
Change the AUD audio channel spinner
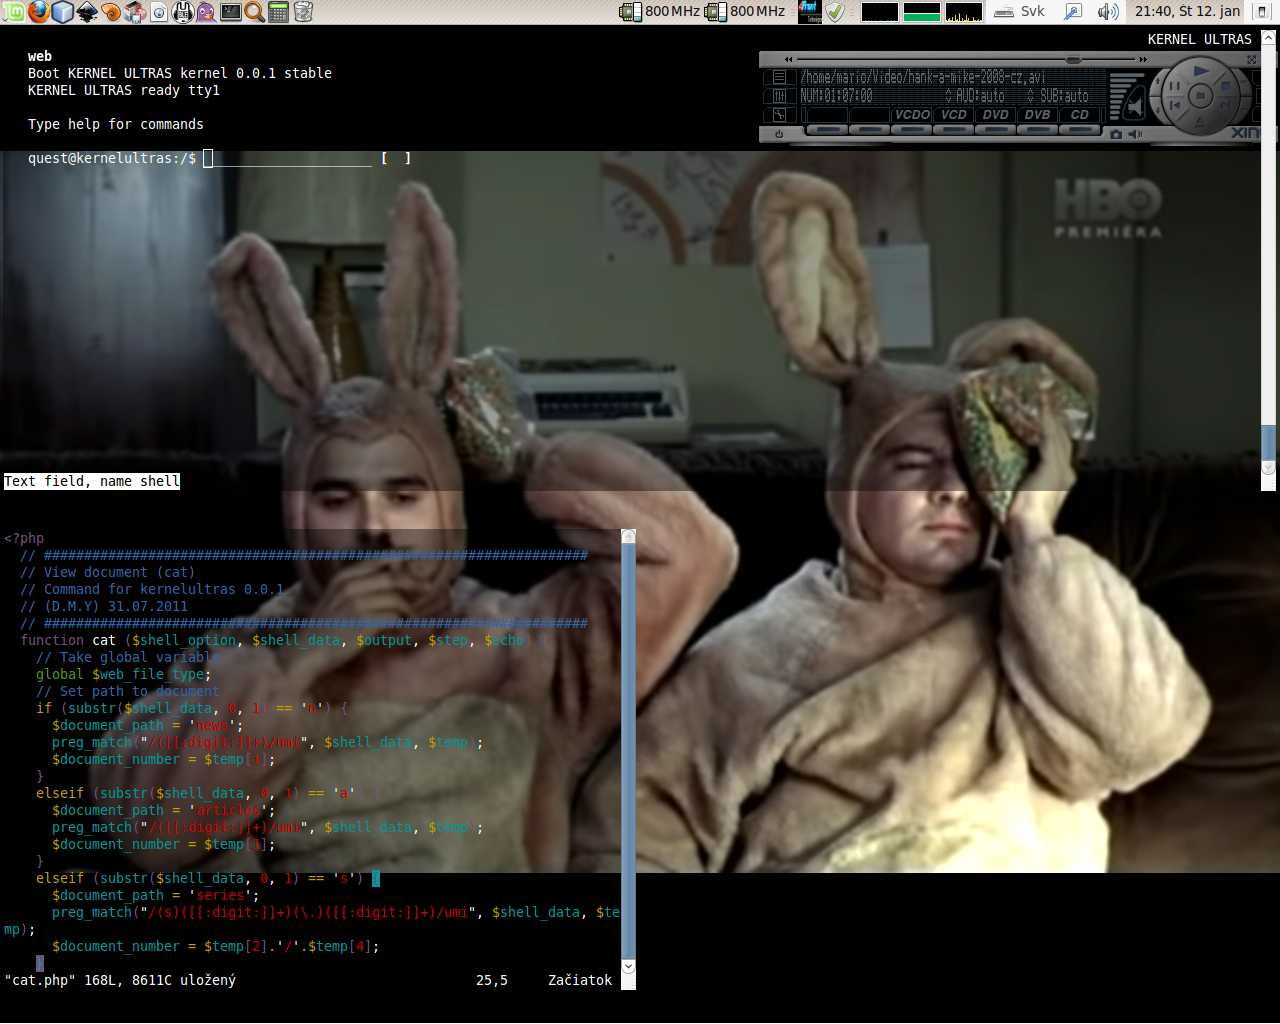click(x=949, y=96)
